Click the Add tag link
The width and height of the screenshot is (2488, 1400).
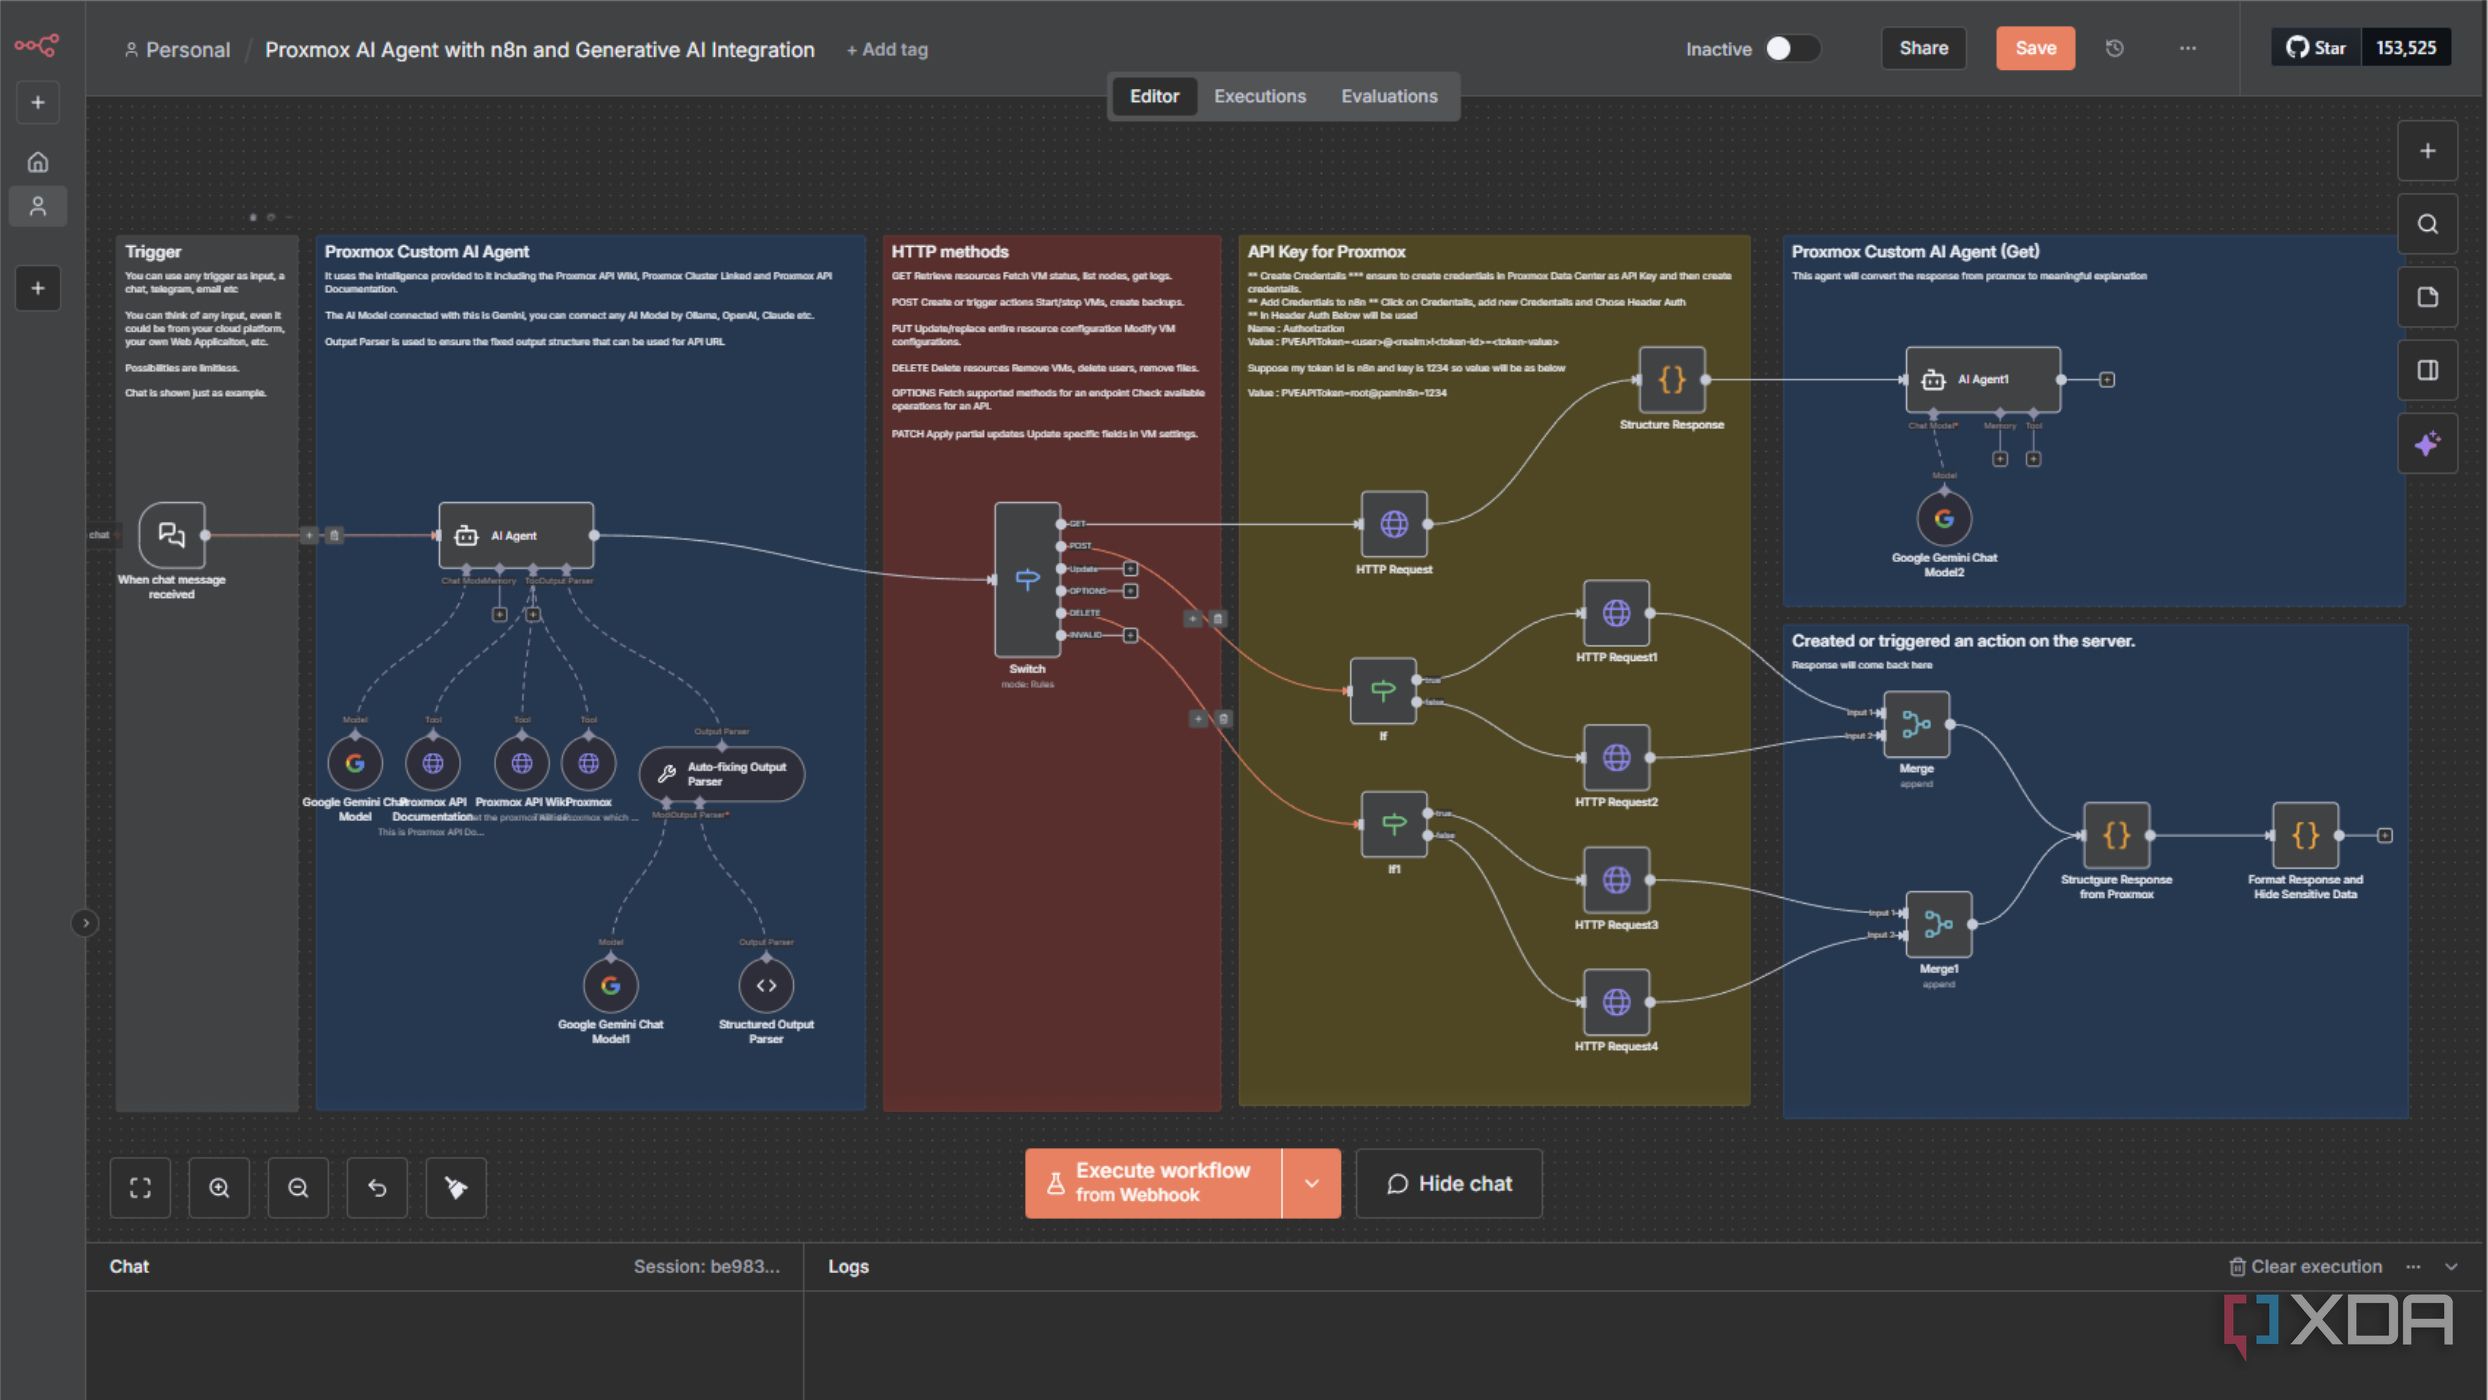887,49
